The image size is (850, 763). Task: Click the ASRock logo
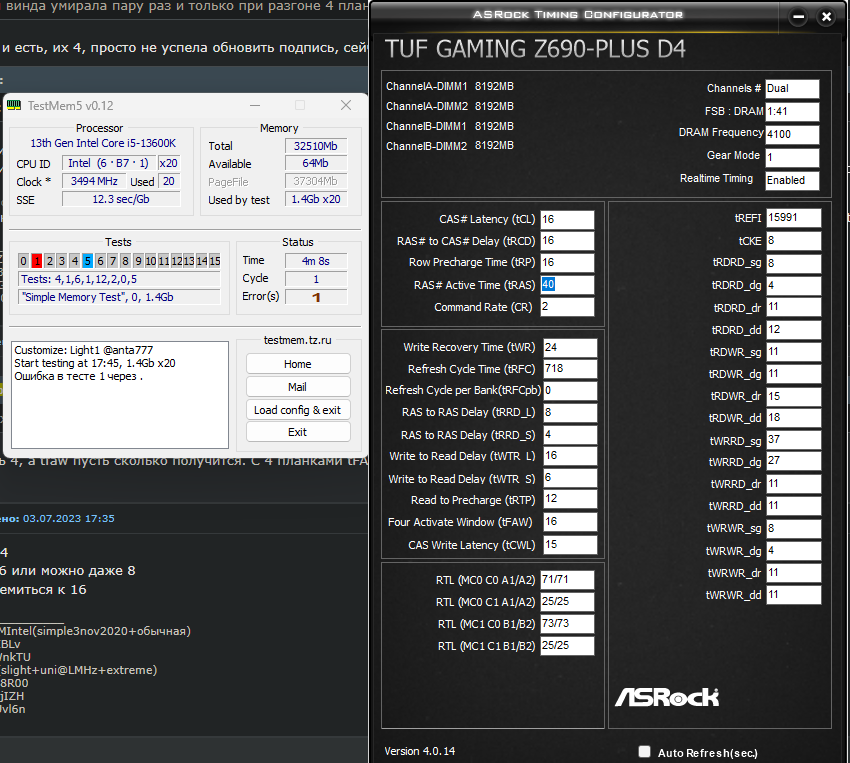667,697
